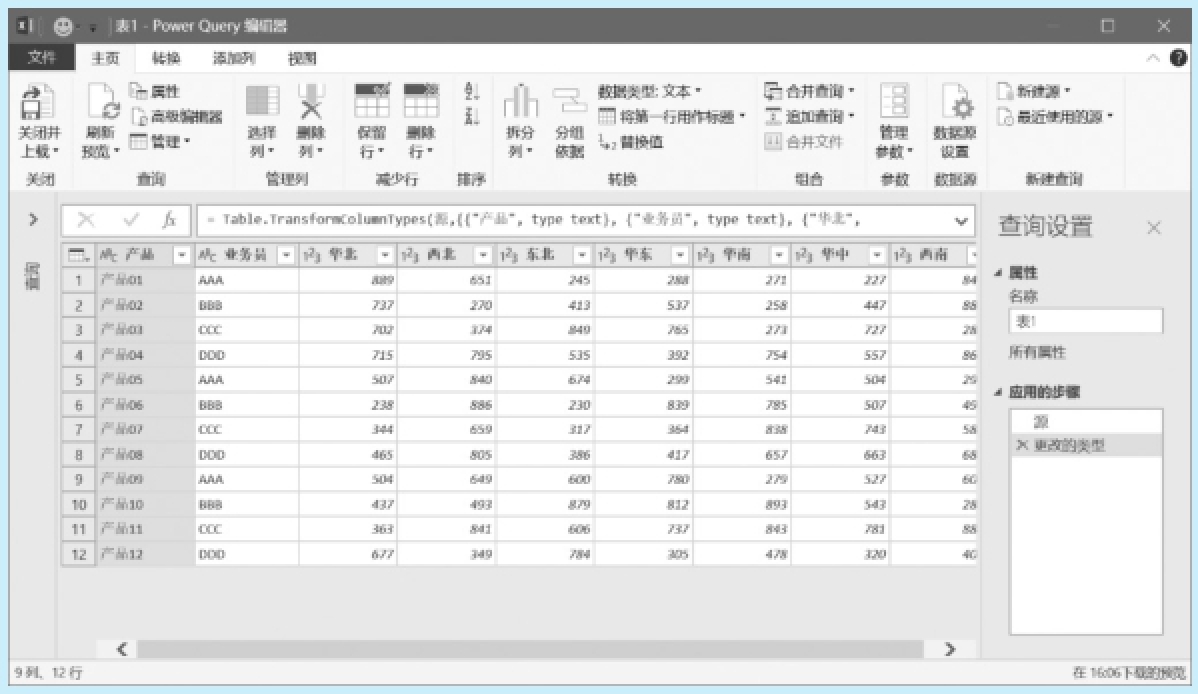The image size is (1198, 694).
Task: Switch to the 转换 ribbon tab
Action: pyautogui.click(x=166, y=58)
